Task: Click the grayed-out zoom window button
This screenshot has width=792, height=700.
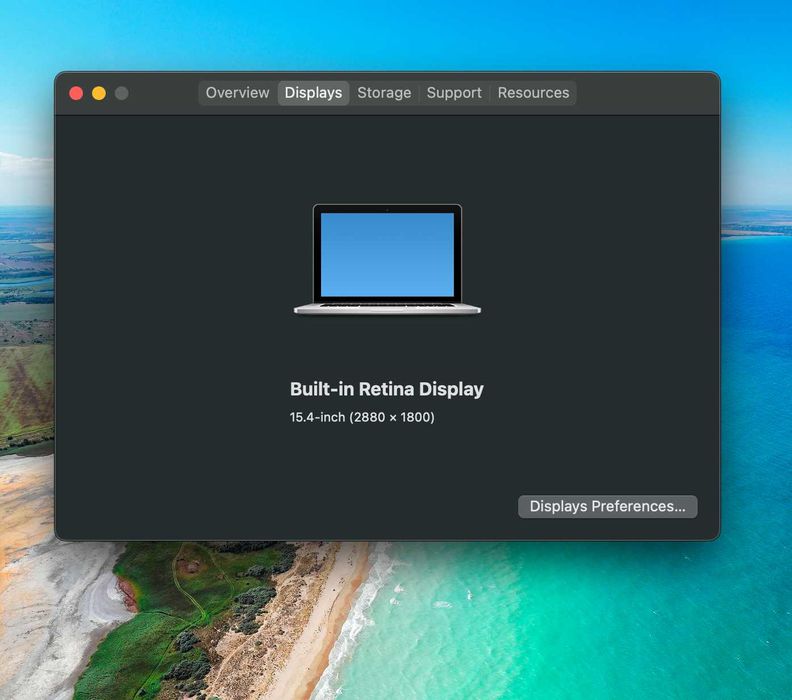Action: [x=122, y=93]
